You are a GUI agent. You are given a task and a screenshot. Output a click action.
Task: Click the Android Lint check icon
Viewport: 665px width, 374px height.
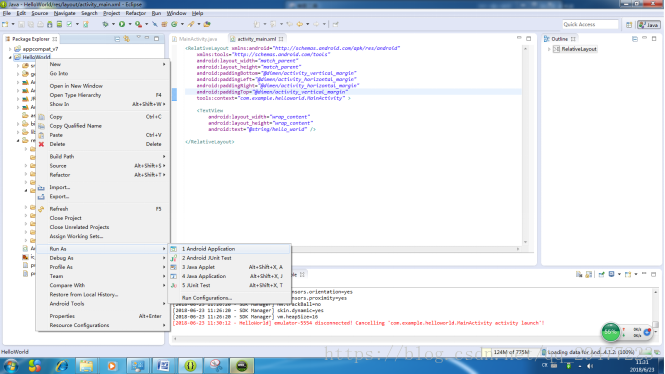(x=69, y=25)
